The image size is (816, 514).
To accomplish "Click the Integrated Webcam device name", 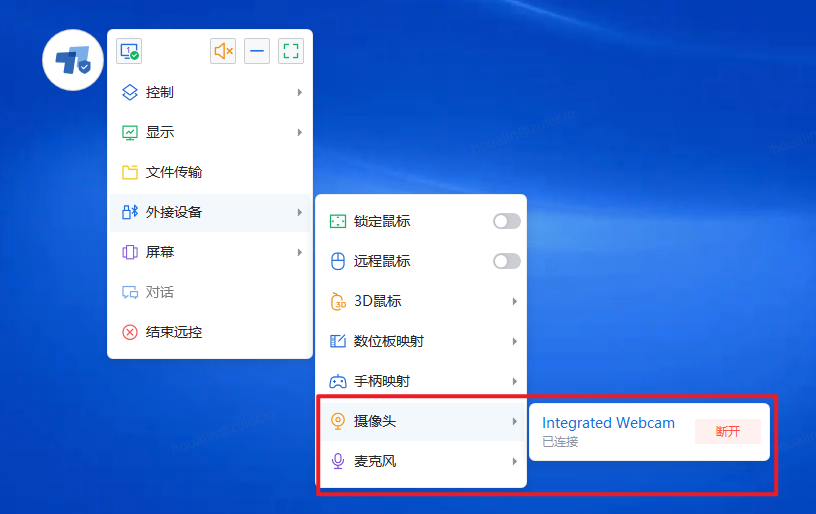I will [608, 423].
